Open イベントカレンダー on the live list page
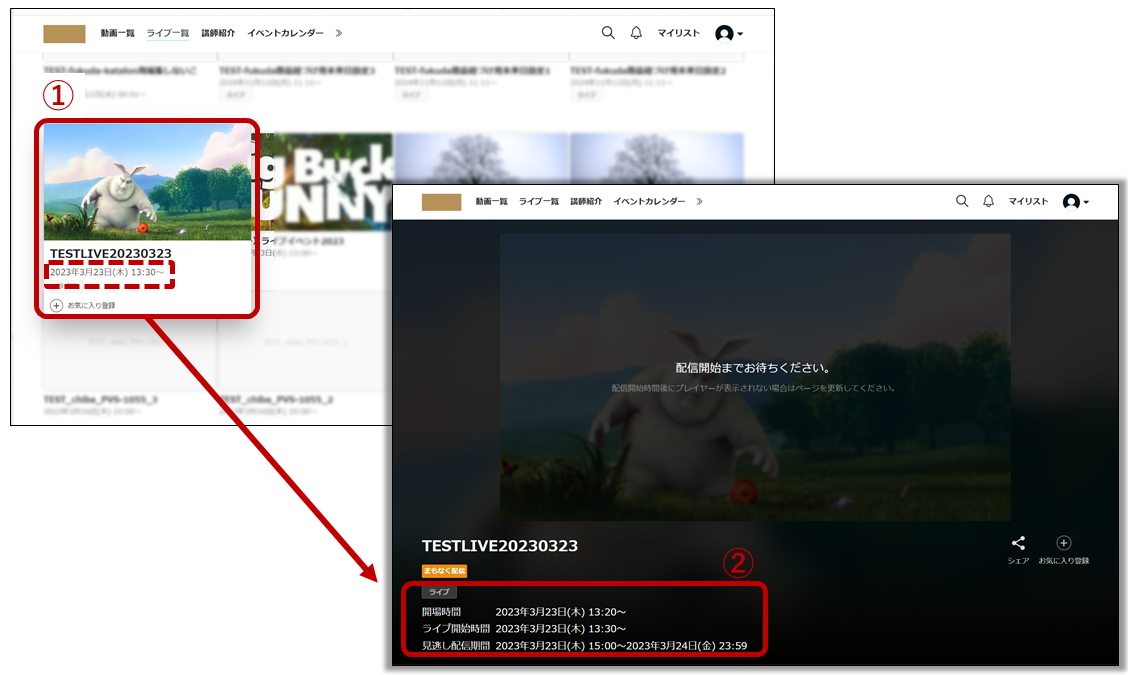This screenshot has width=1128, height=675. [285, 33]
